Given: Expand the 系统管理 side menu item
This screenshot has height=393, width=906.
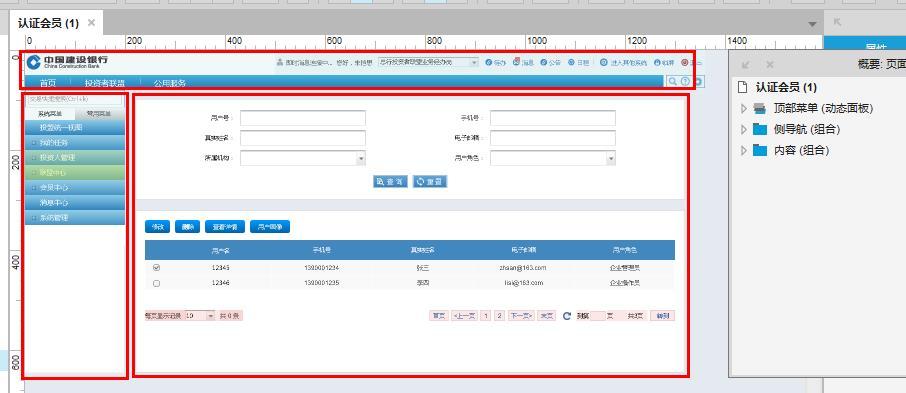Looking at the screenshot, I should coord(75,218).
